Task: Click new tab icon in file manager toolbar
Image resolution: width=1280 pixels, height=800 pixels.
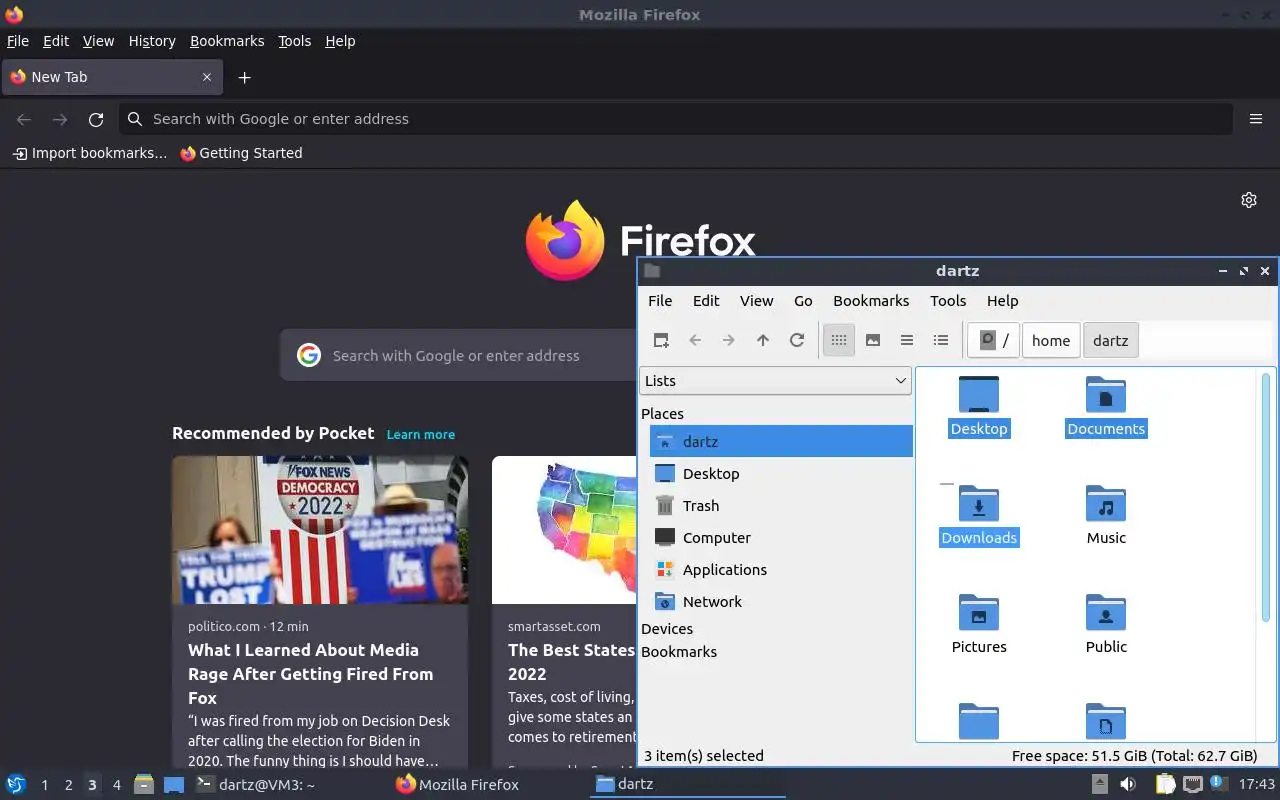Action: 661,340
